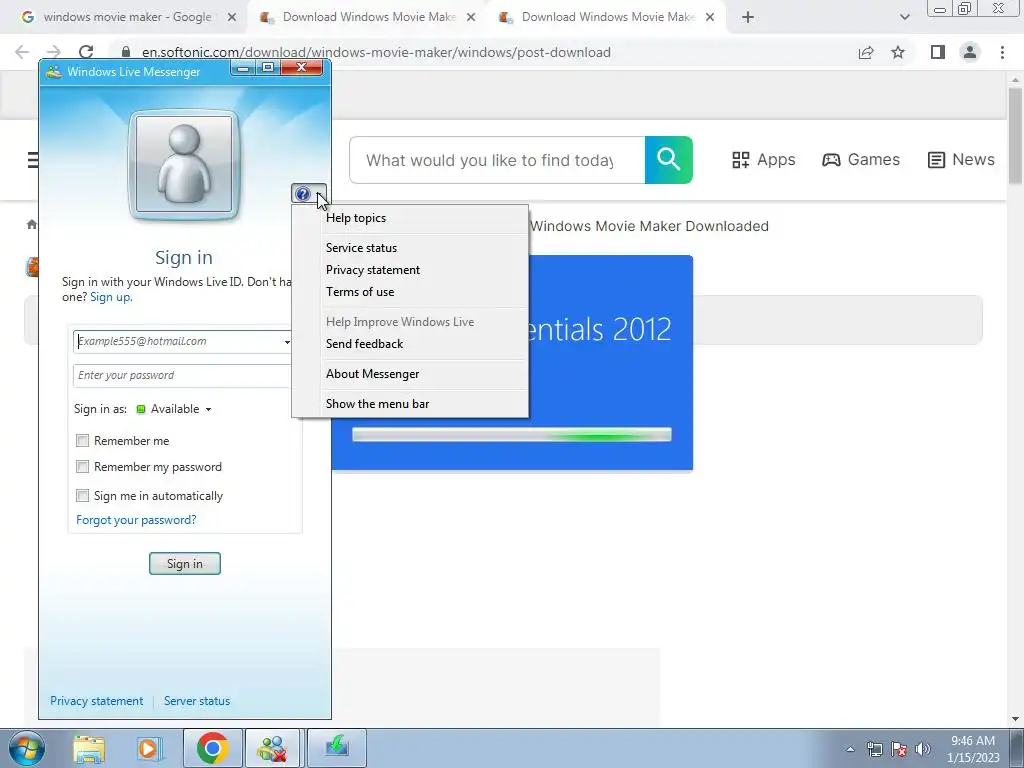Open the Softonic Apps section
This screenshot has width=1024, height=768.
763,160
